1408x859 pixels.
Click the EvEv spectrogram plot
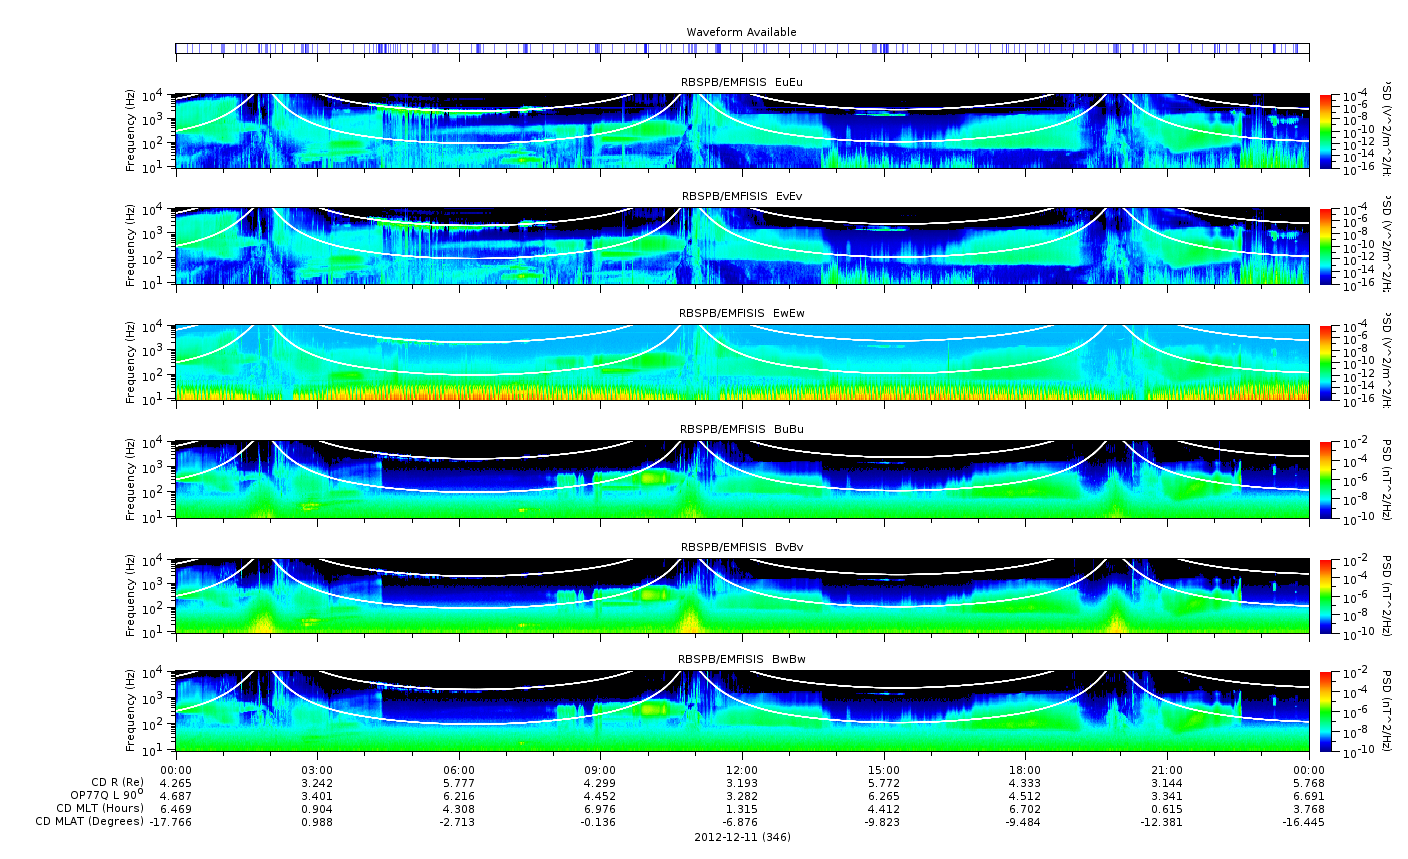point(742,246)
